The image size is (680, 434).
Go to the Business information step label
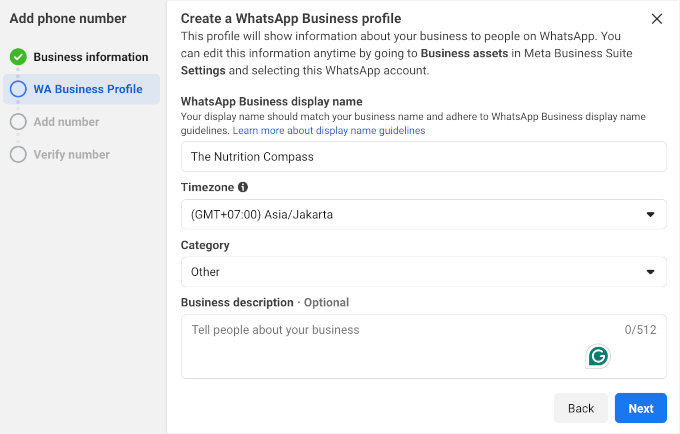(90, 57)
